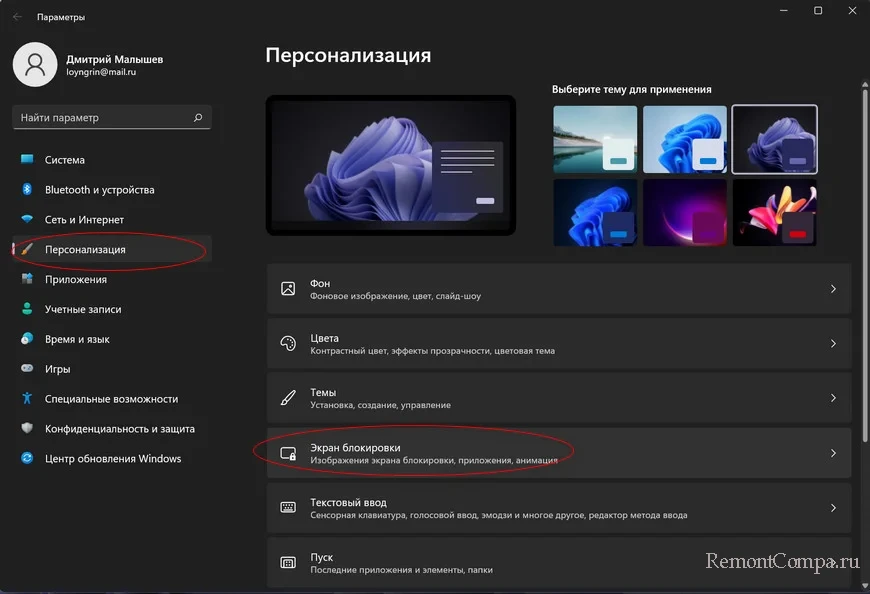Select Система in the sidebar
The image size is (870, 594).
65,160
